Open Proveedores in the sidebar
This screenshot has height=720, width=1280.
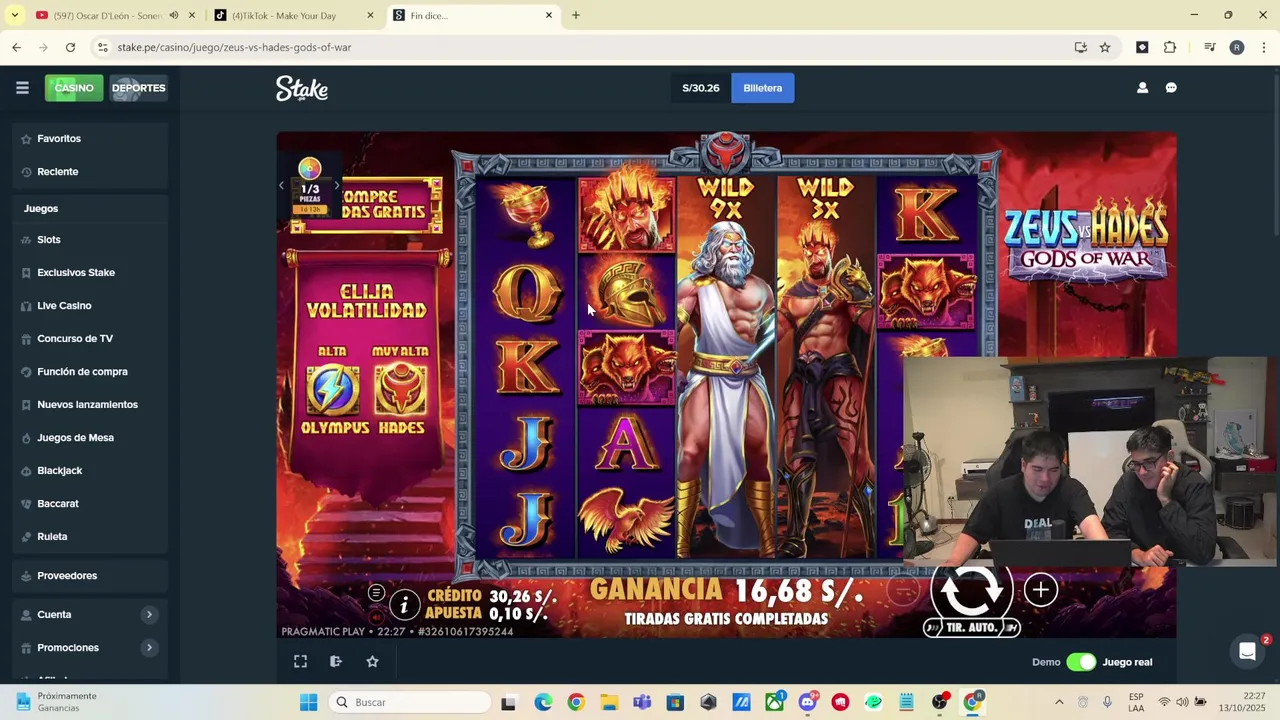(x=90, y=576)
